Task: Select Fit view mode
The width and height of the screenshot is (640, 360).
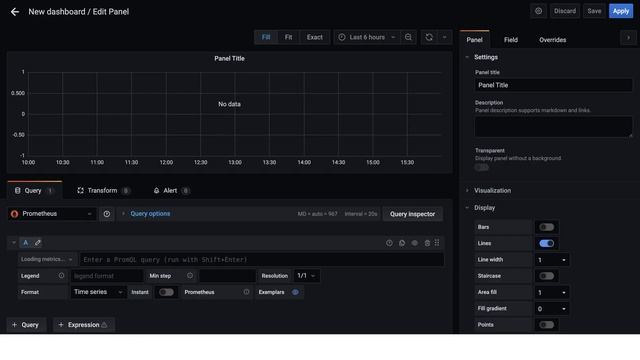Action: (289, 37)
